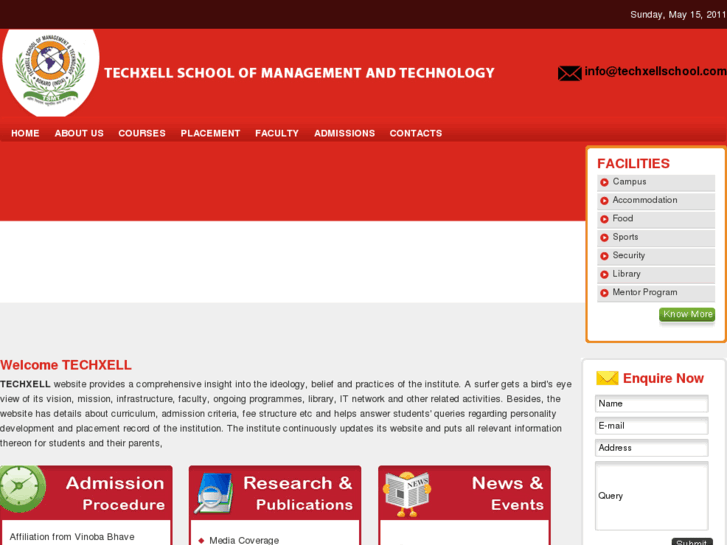The image size is (727, 545).
Task: Click the red bullet icon beside Library
Action: click(x=604, y=275)
